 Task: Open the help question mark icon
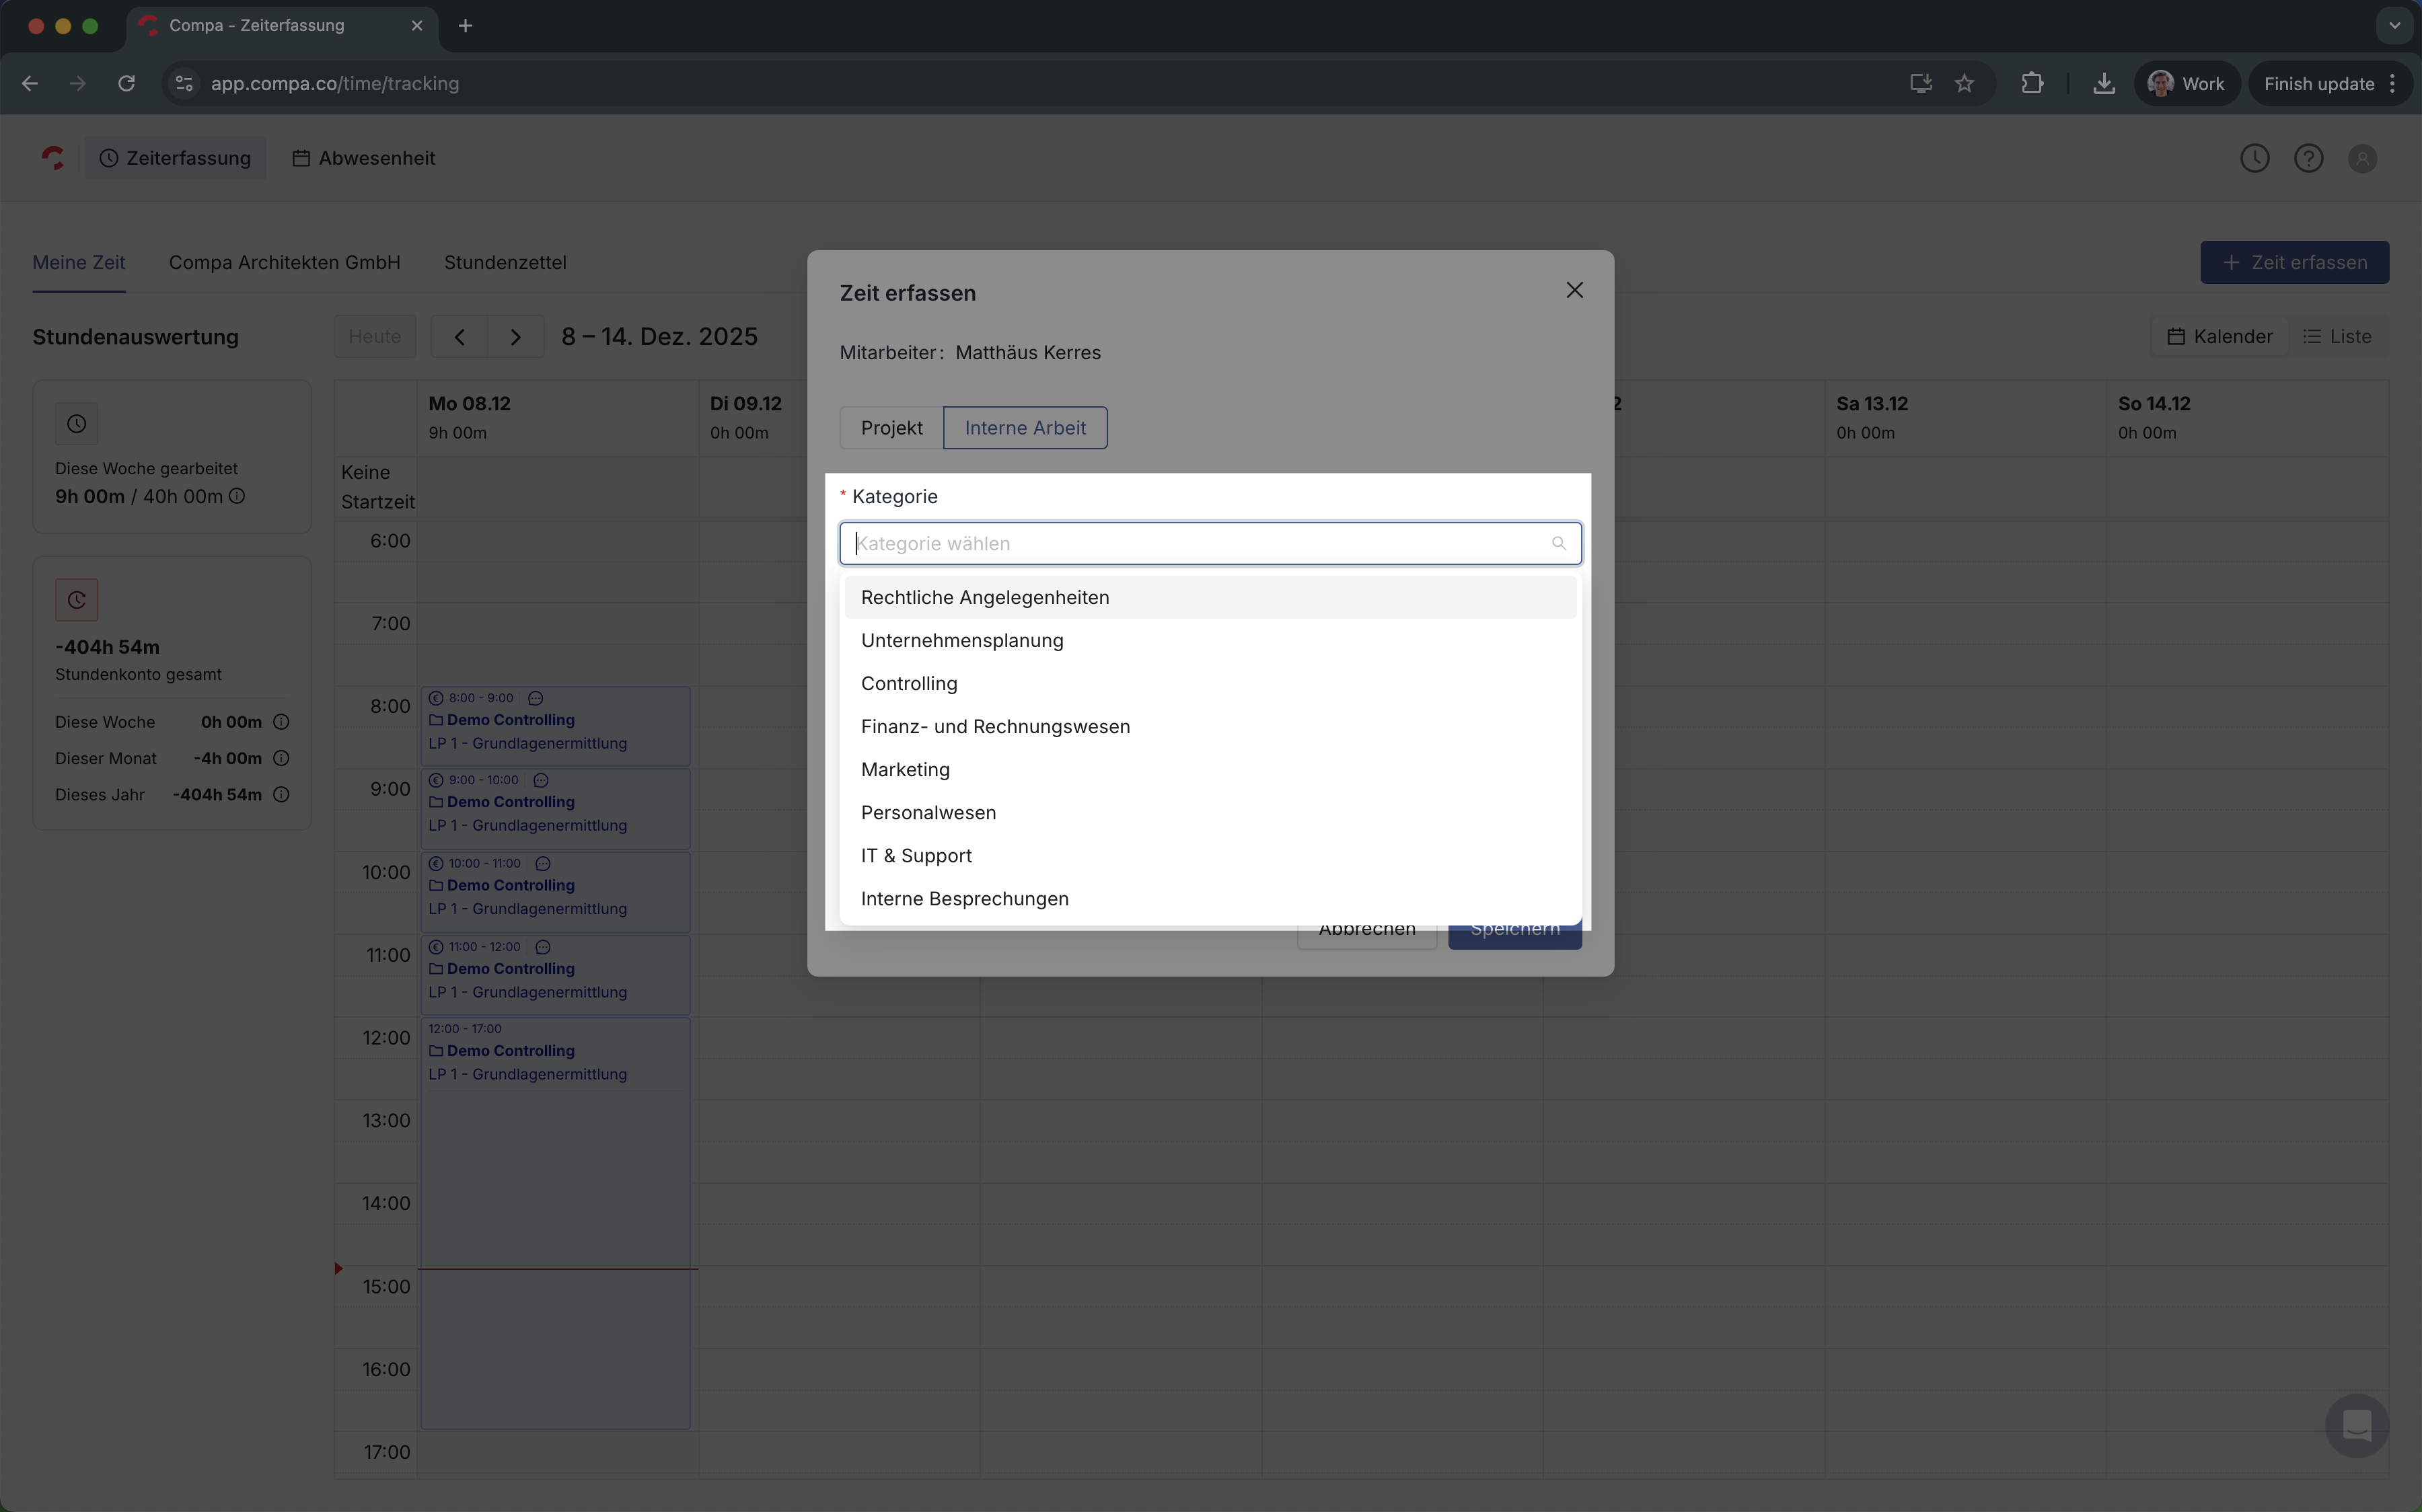point(2308,158)
